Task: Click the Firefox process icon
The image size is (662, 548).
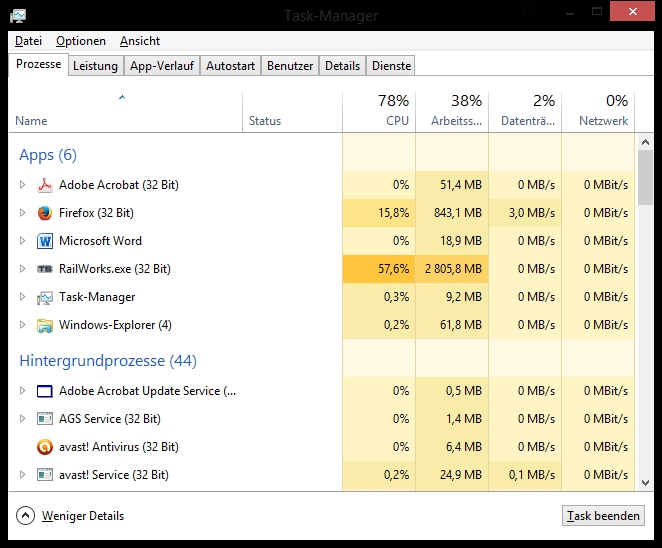Action: coord(44,213)
